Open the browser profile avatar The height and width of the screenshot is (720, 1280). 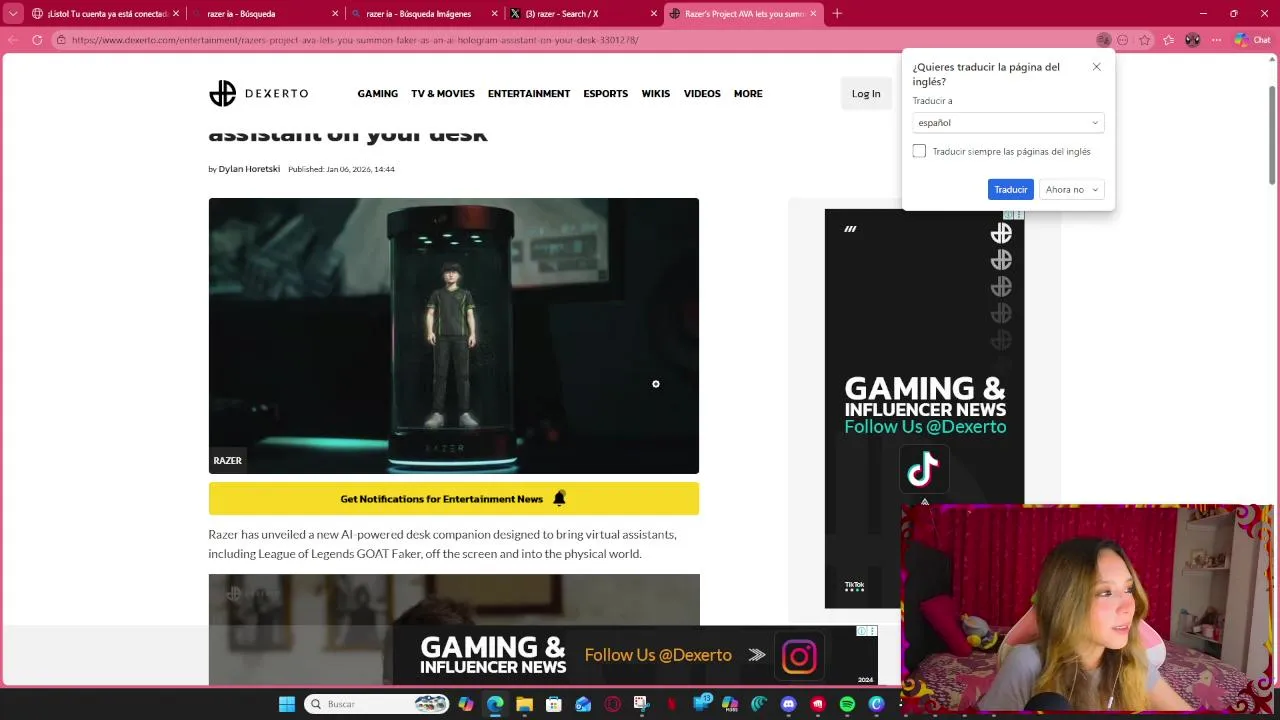click(1192, 40)
